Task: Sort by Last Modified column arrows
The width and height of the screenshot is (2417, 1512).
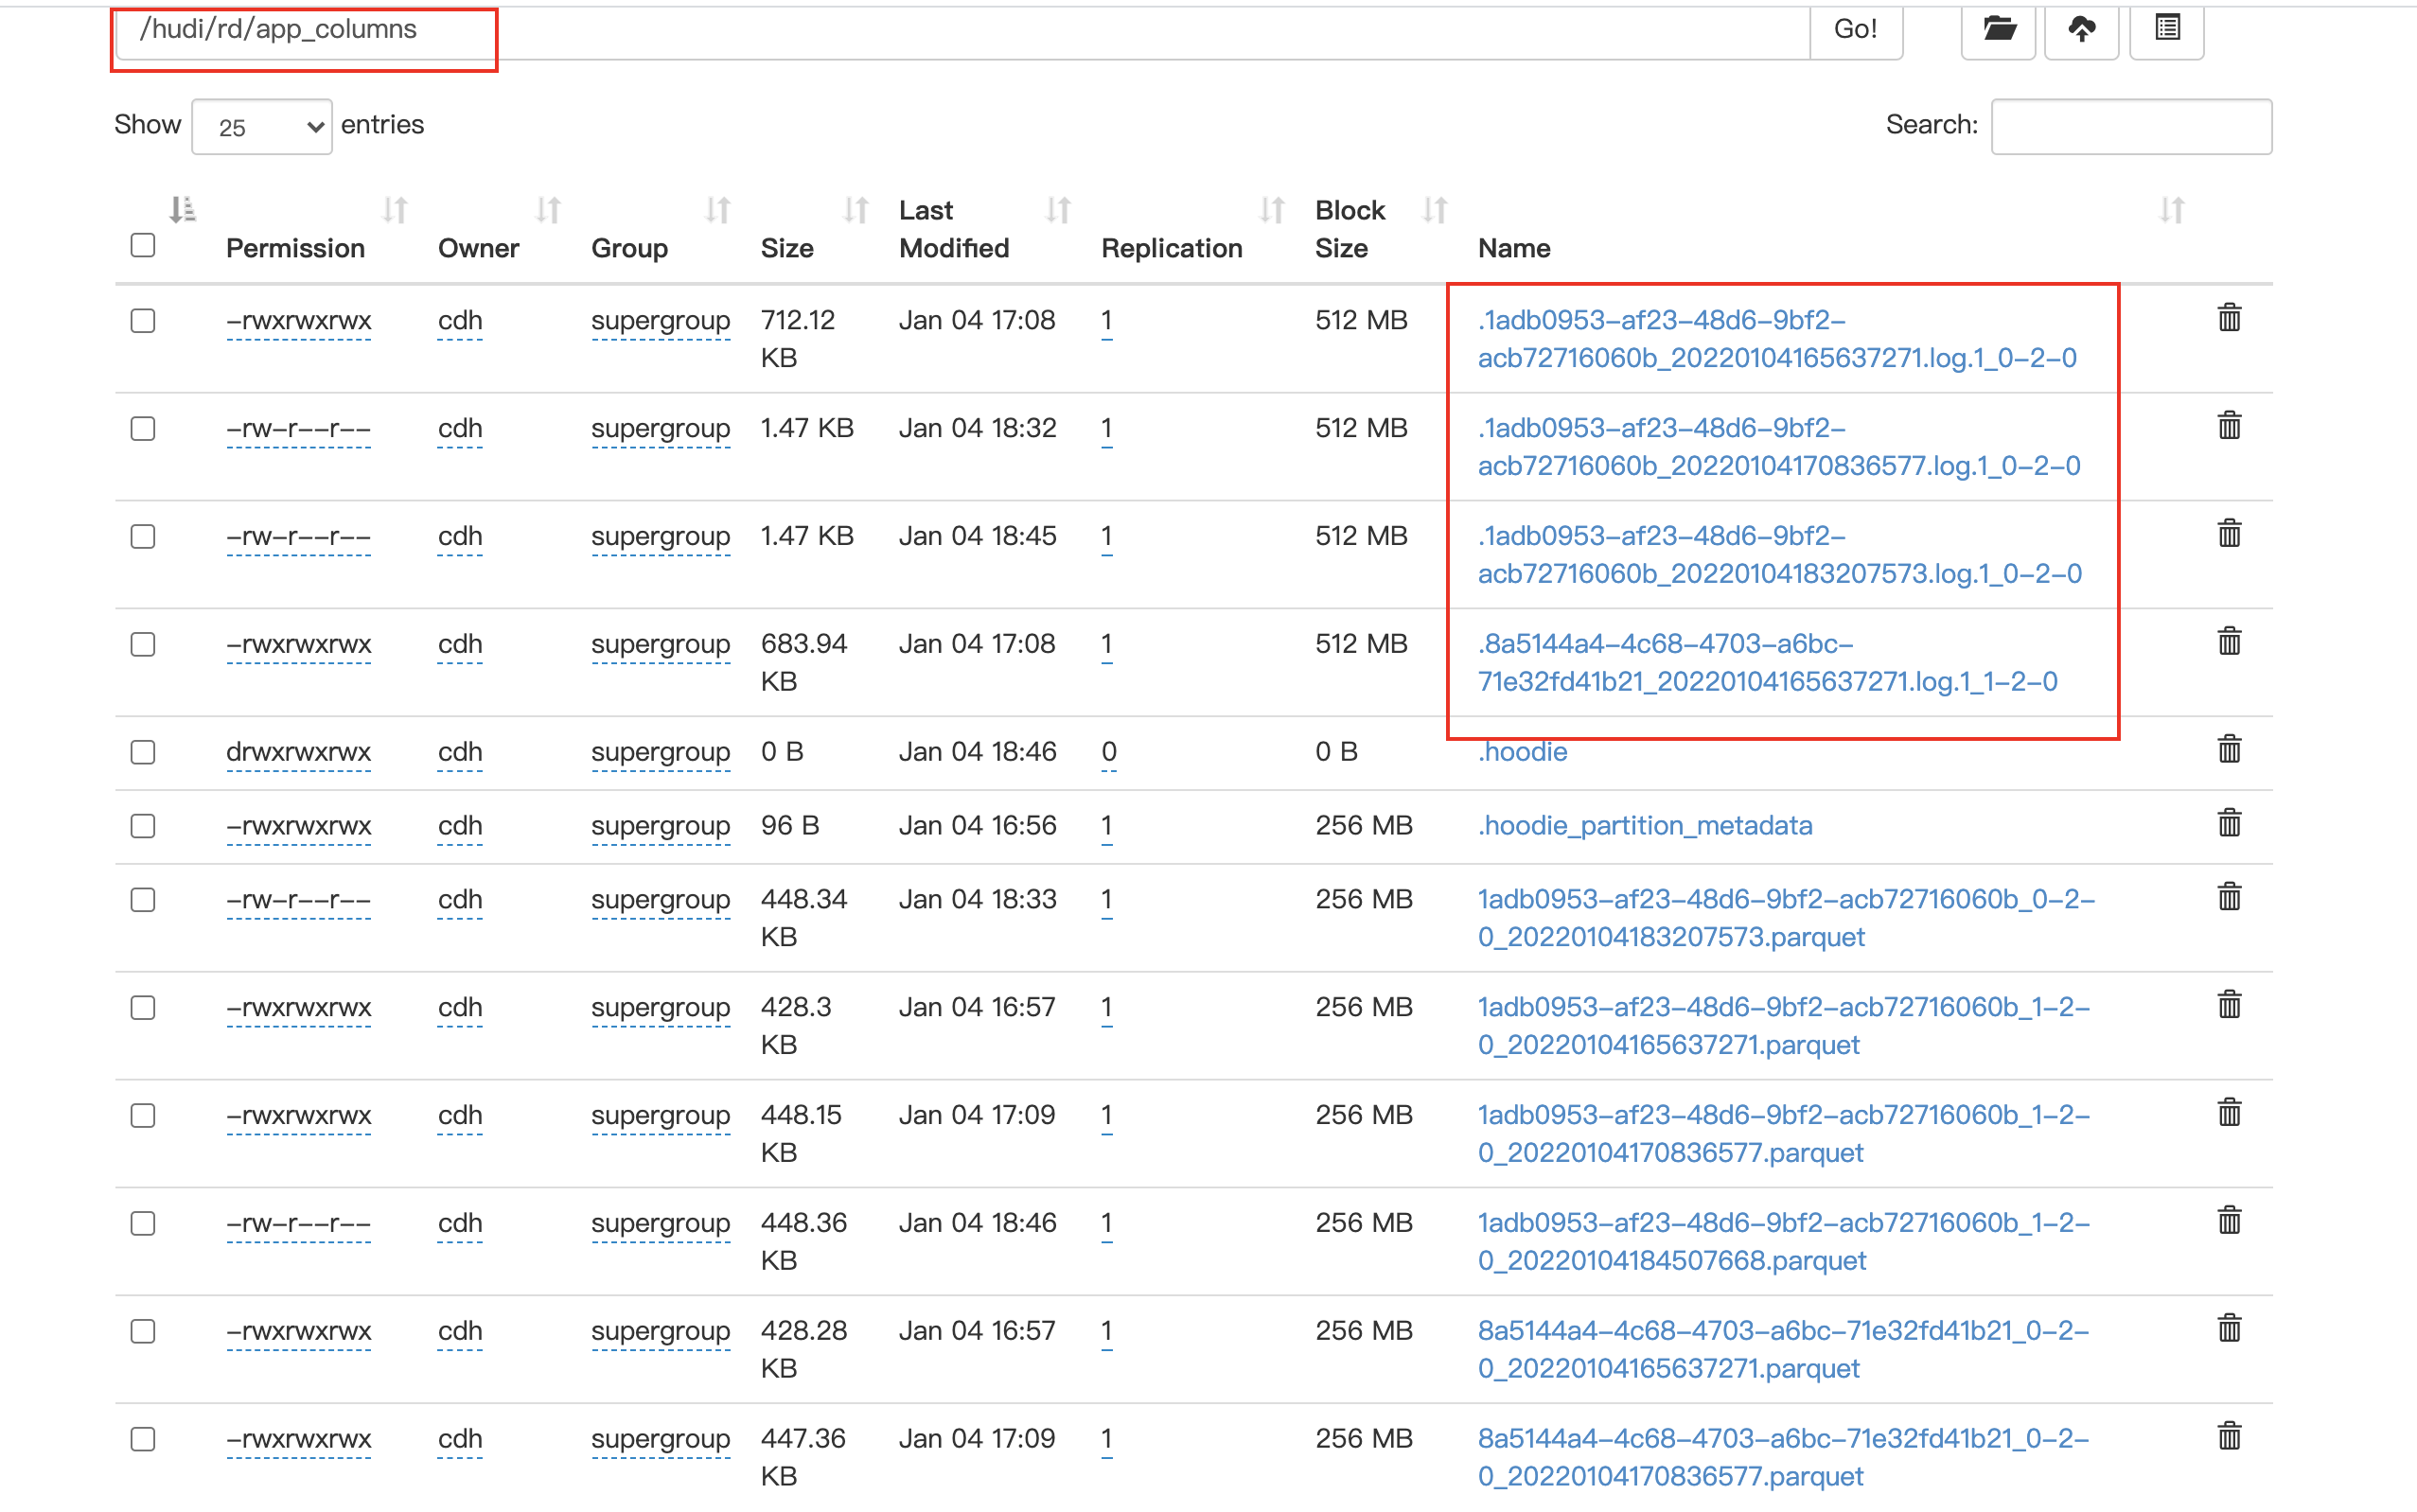Action: (x=1058, y=211)
